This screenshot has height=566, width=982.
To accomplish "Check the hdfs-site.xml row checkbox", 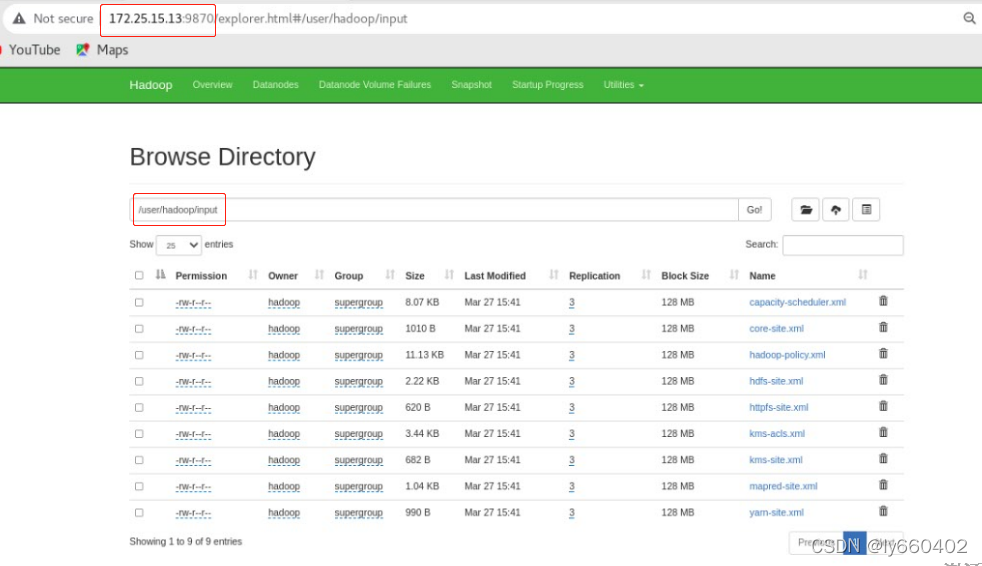I will coord(139,381).
